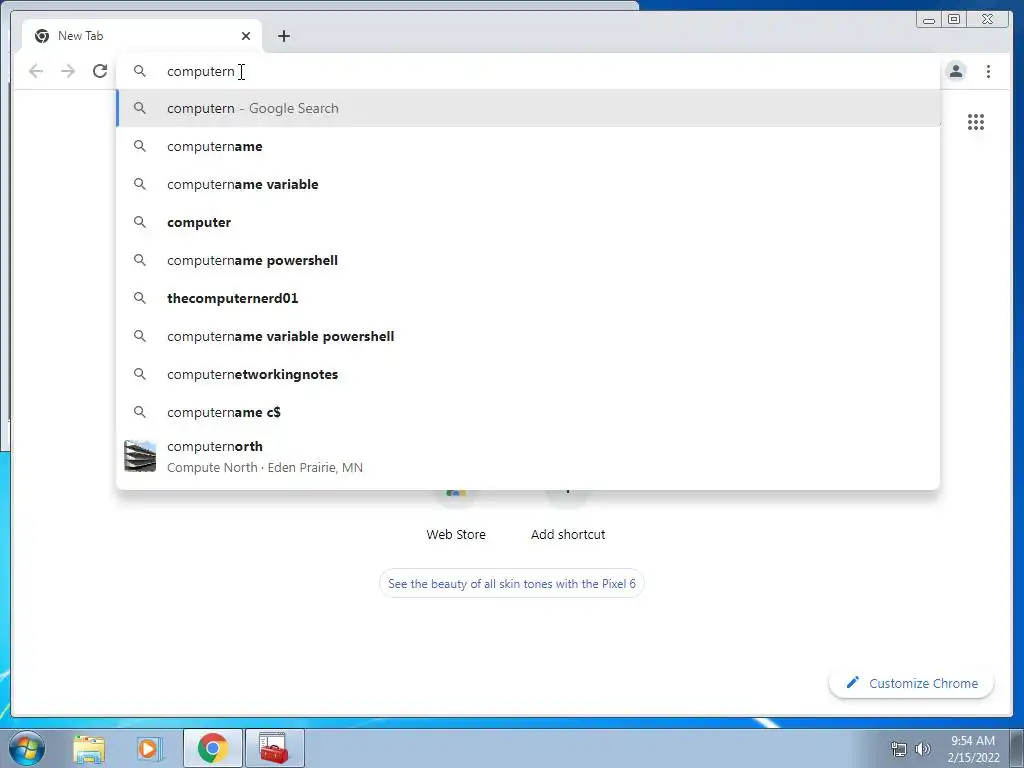Click the browser Forward arrow
The height and width of the screenshot is (768, 1024).
[68, 71]
